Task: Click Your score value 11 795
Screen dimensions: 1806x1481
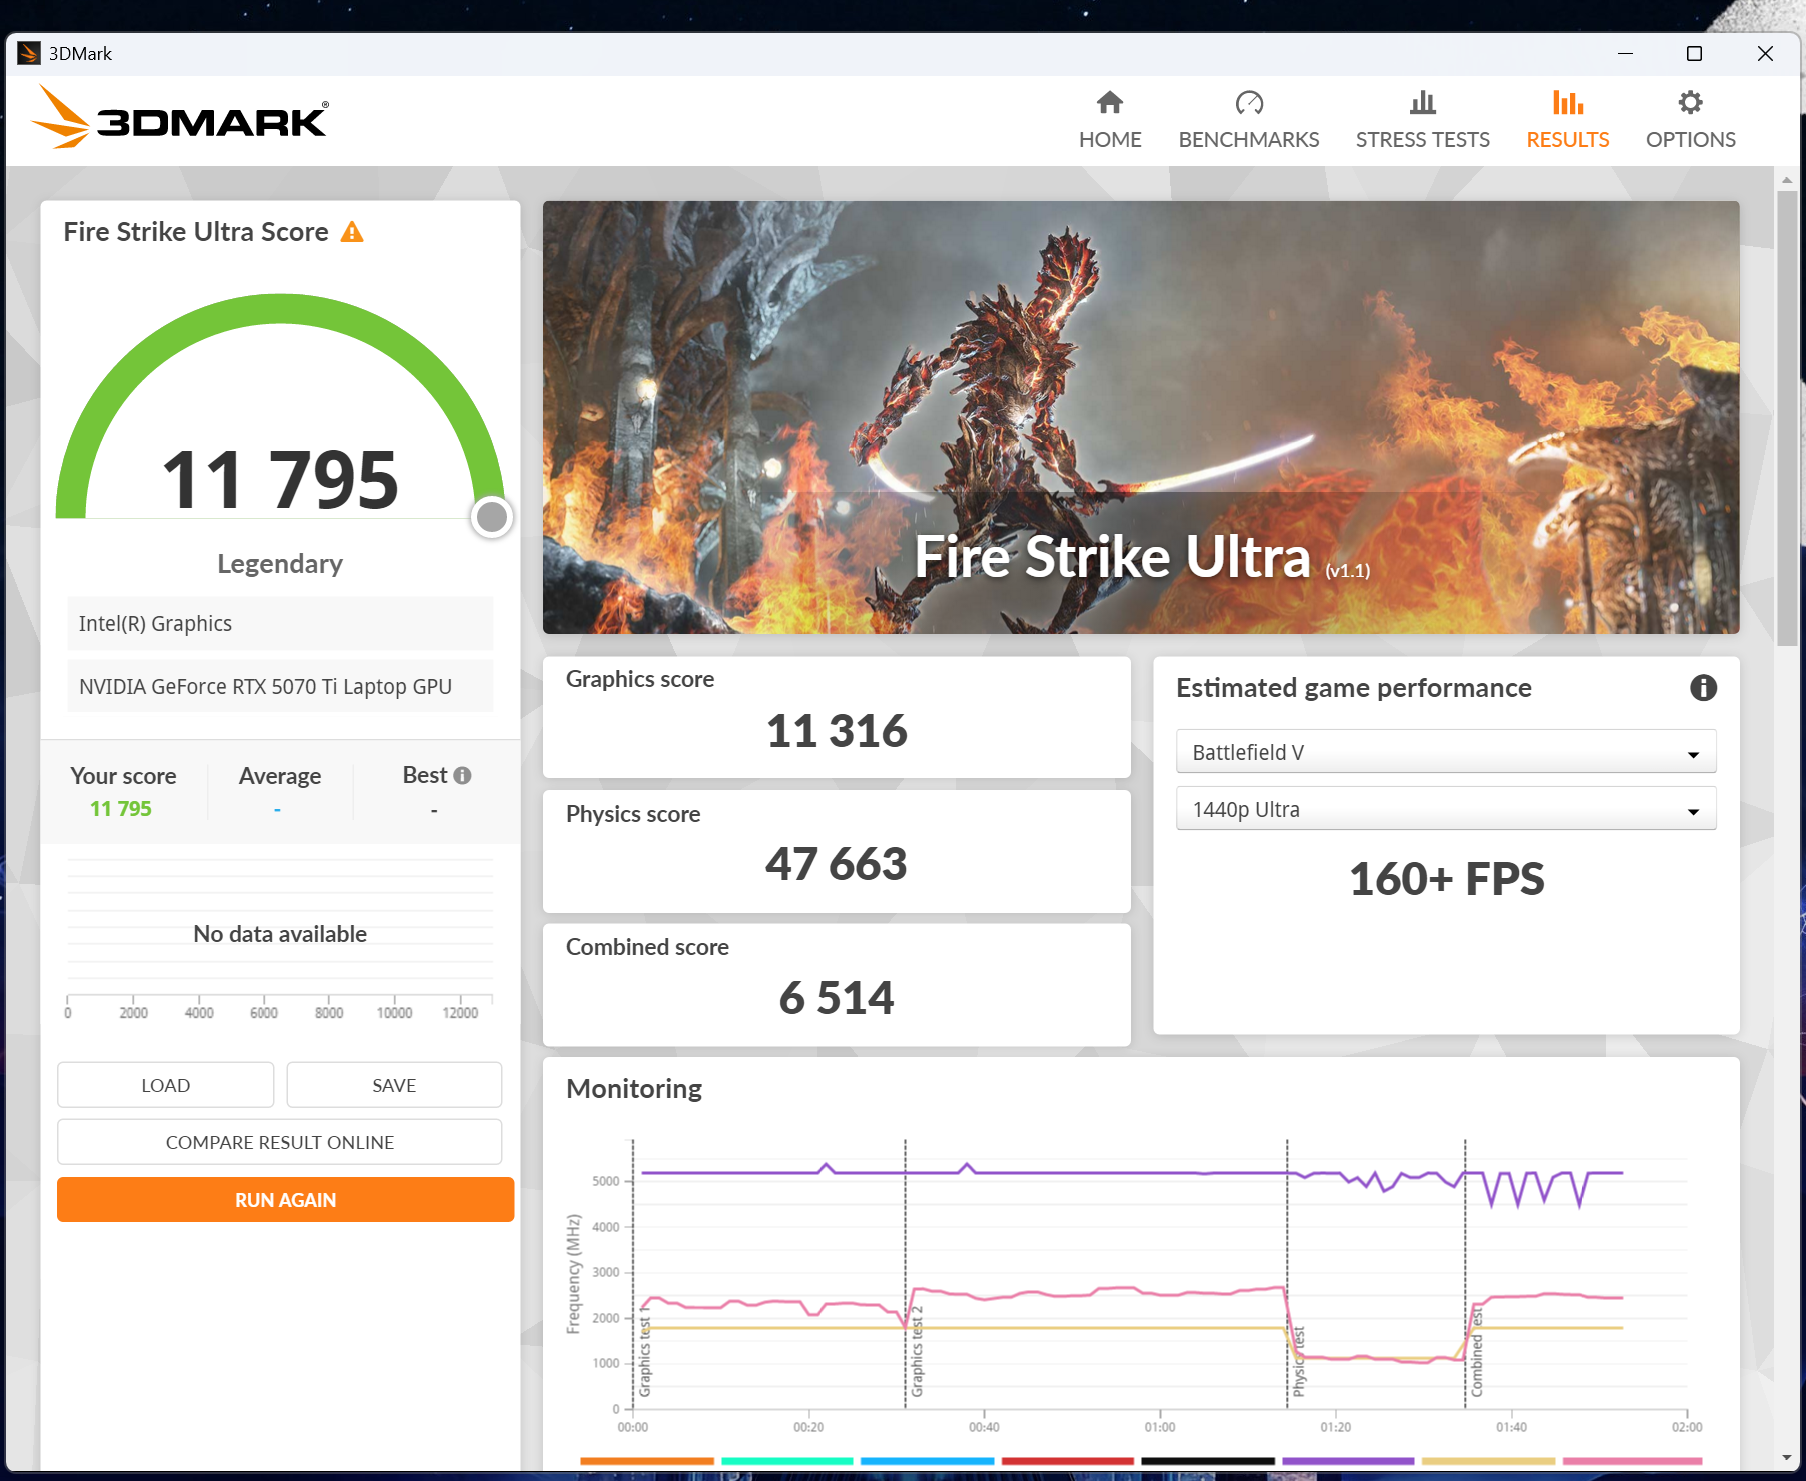Action: point(121,809)
